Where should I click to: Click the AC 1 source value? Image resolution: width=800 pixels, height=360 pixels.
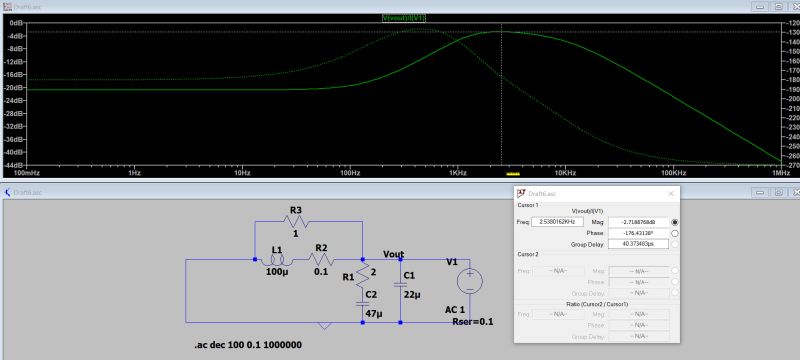click(x=455, y=310)
